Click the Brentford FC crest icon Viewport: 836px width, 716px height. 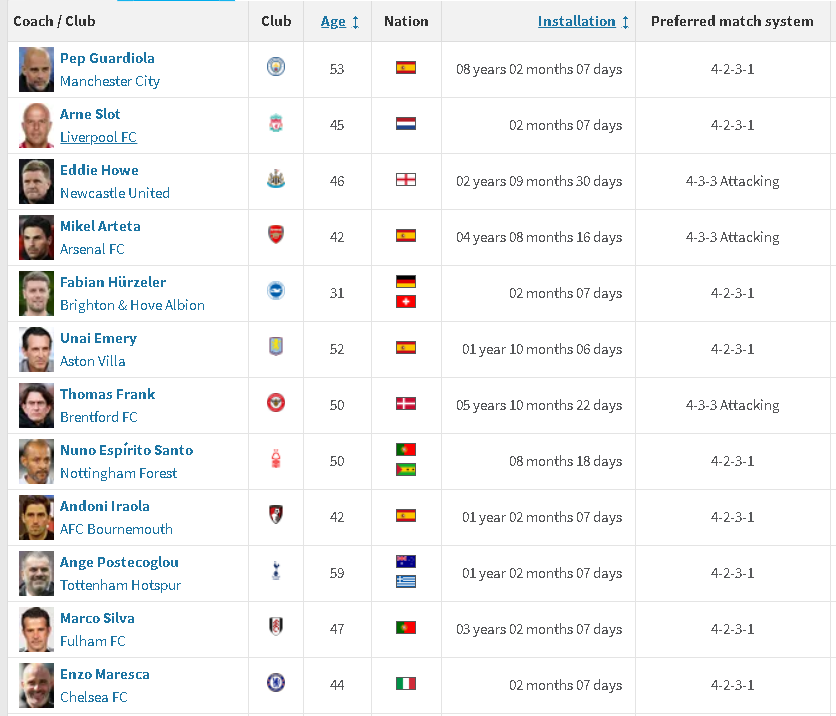tap(276, 403)
